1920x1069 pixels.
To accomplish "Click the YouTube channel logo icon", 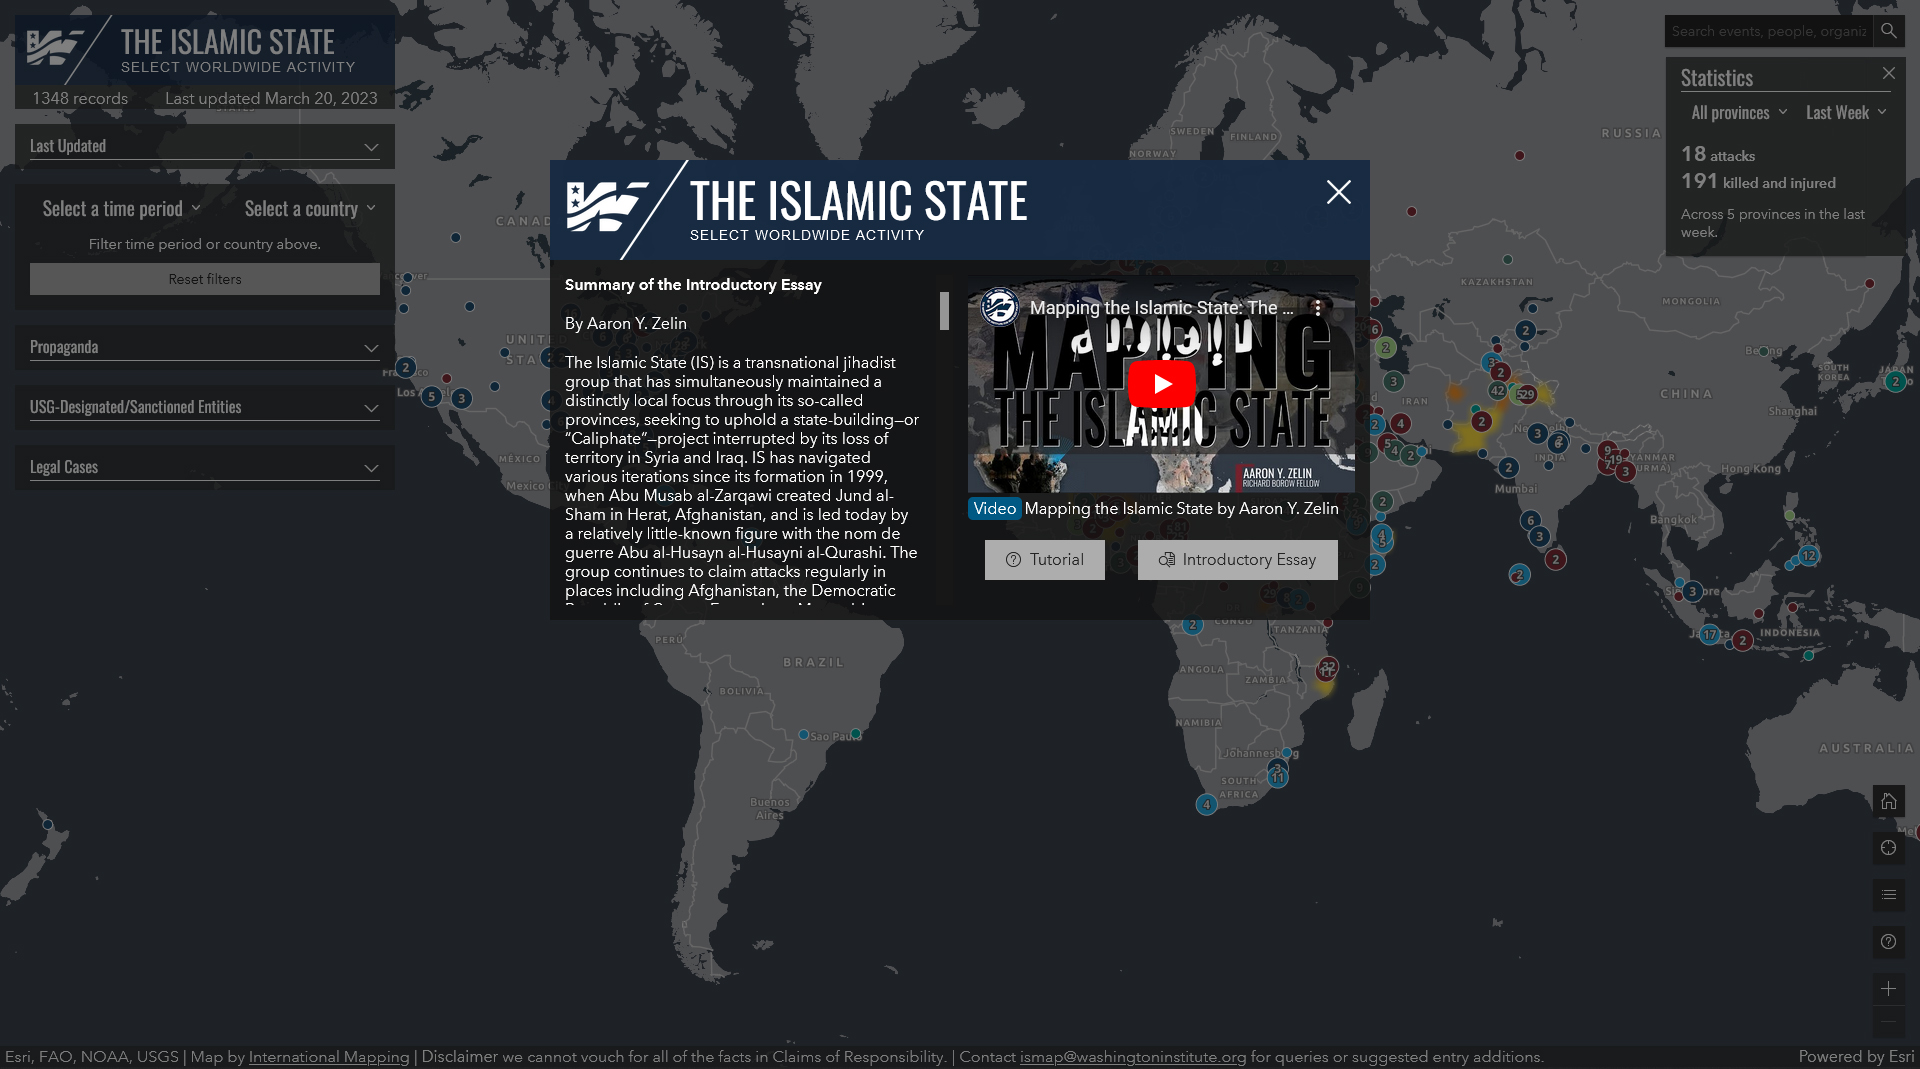I will [x=999, y=307].
